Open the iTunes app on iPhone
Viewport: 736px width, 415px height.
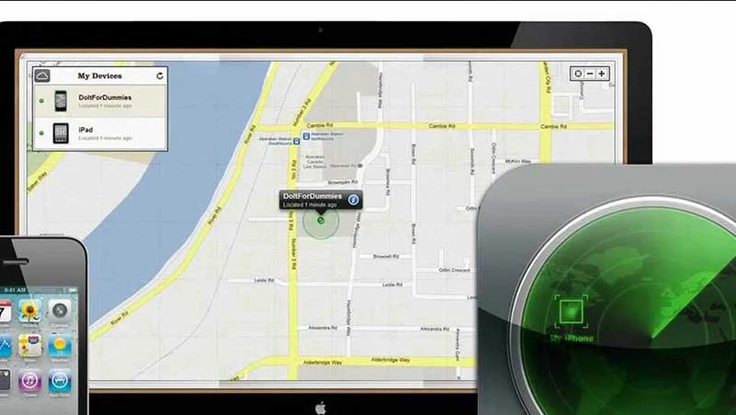point(30,381)
